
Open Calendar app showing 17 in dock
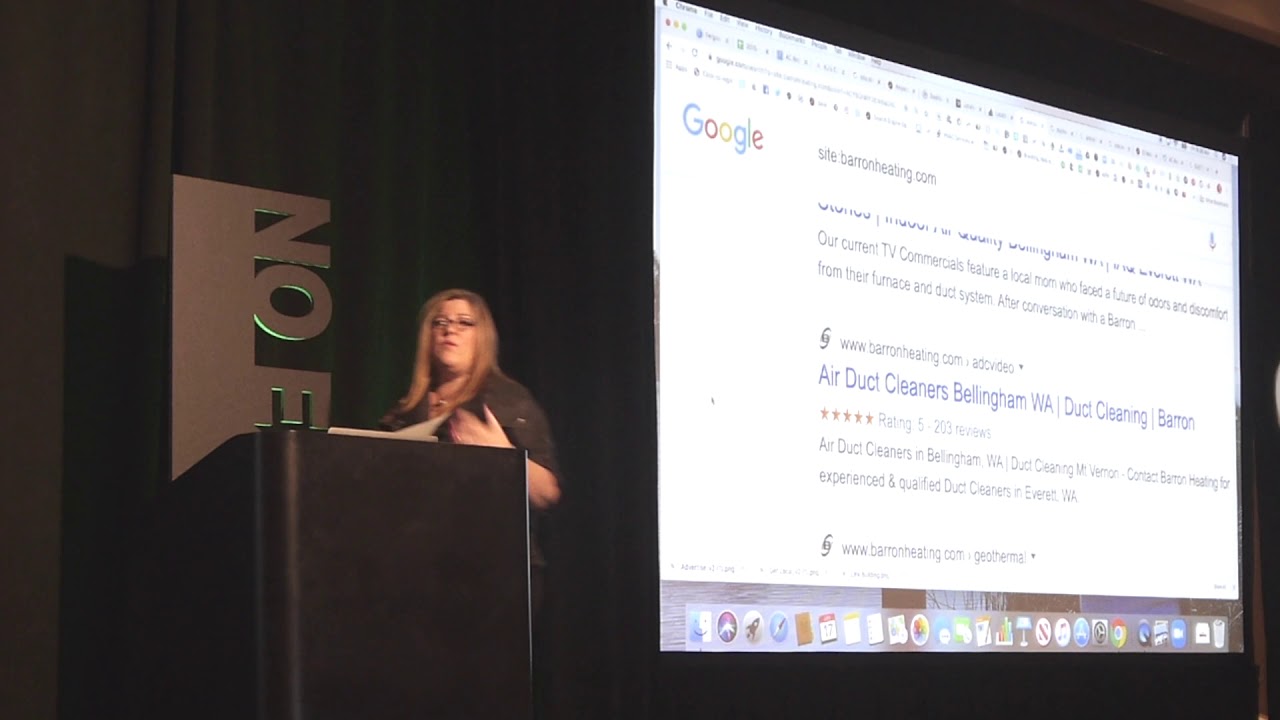pos(828,630)
